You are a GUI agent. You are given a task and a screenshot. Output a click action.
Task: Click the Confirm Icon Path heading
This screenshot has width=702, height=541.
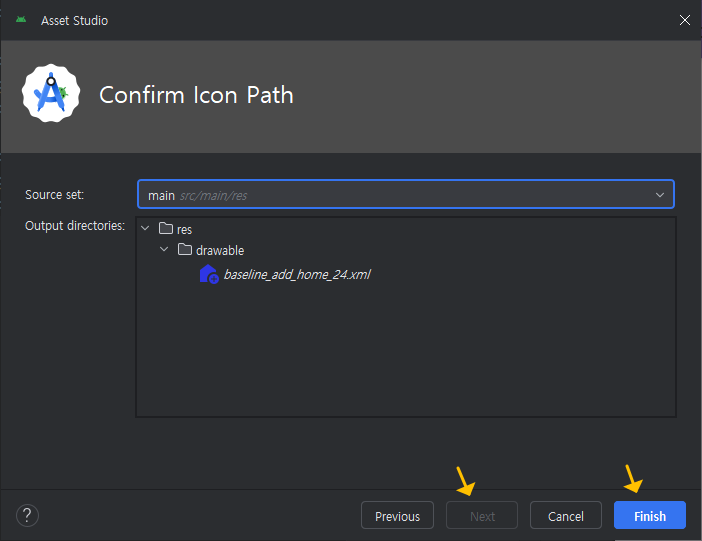tap(196, 95)
